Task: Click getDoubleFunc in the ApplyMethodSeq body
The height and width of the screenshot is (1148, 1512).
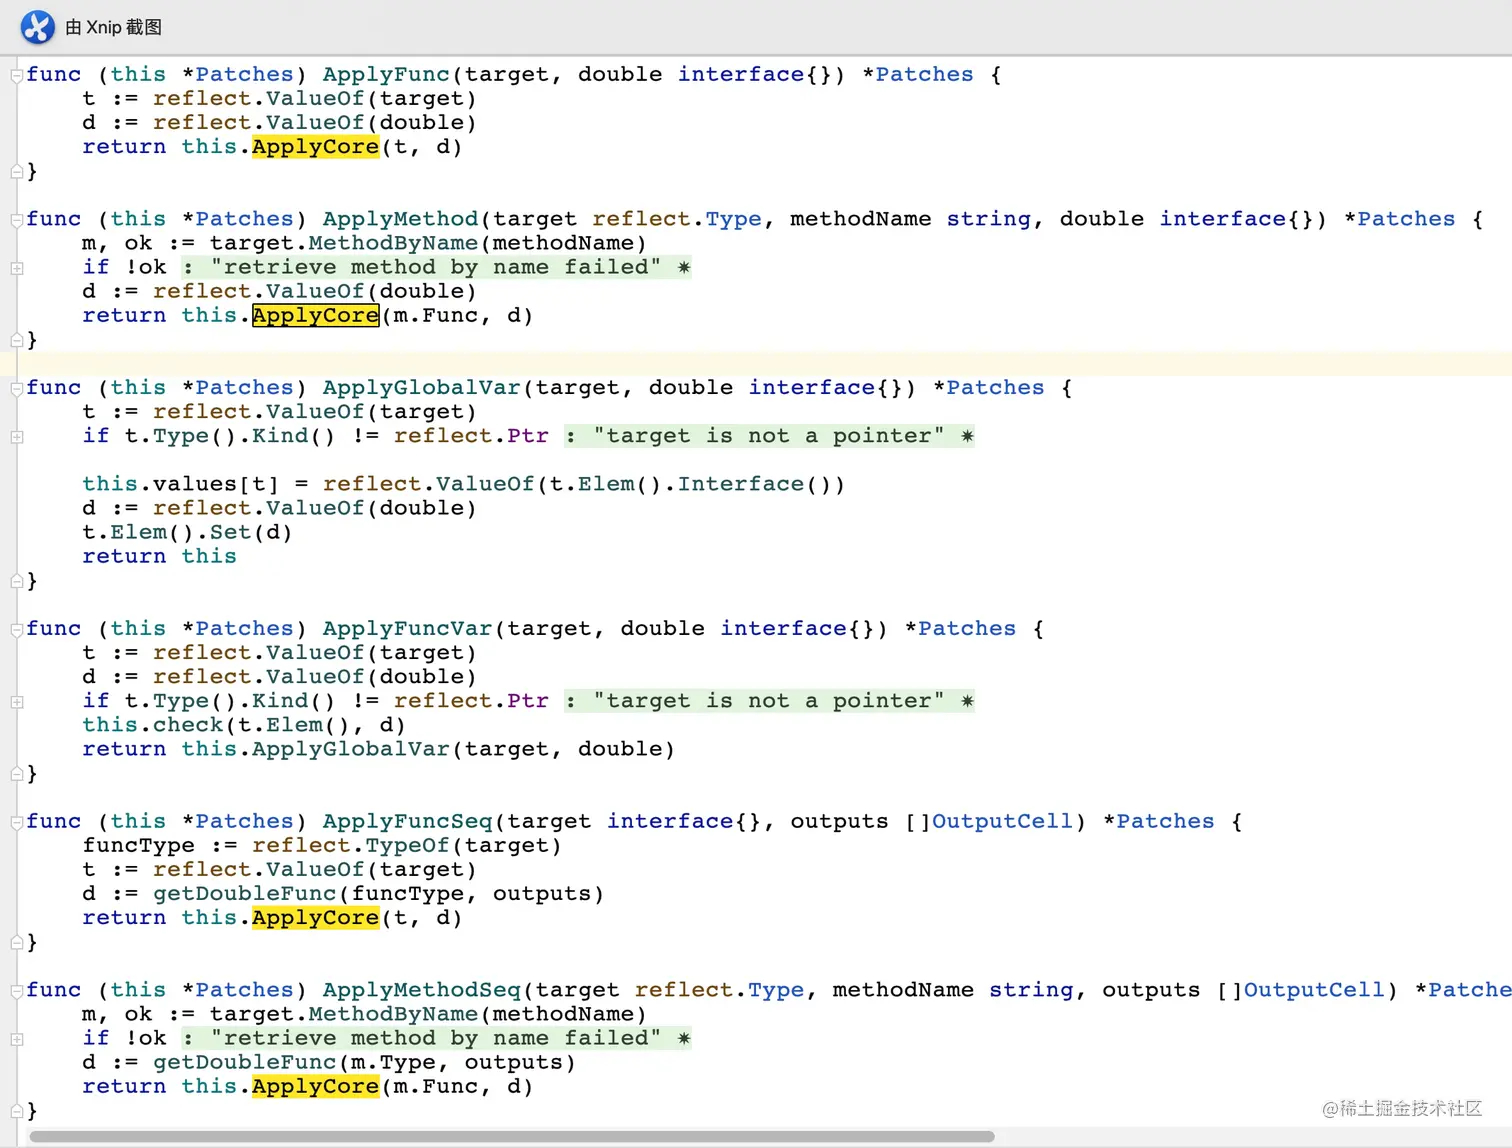Action: (244, 1063)
